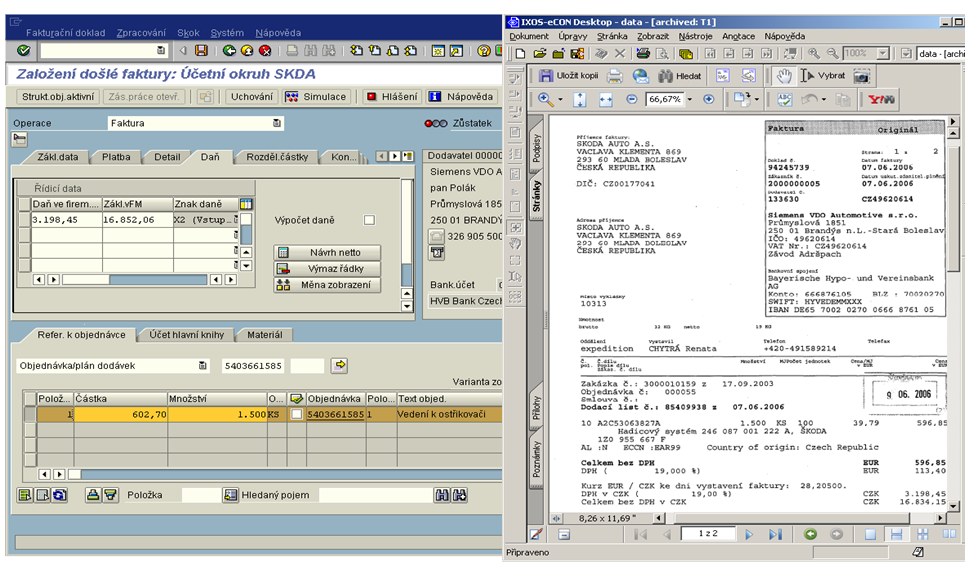Open the Znak daně X2 (Vstup) dropdown

[236, 220]
